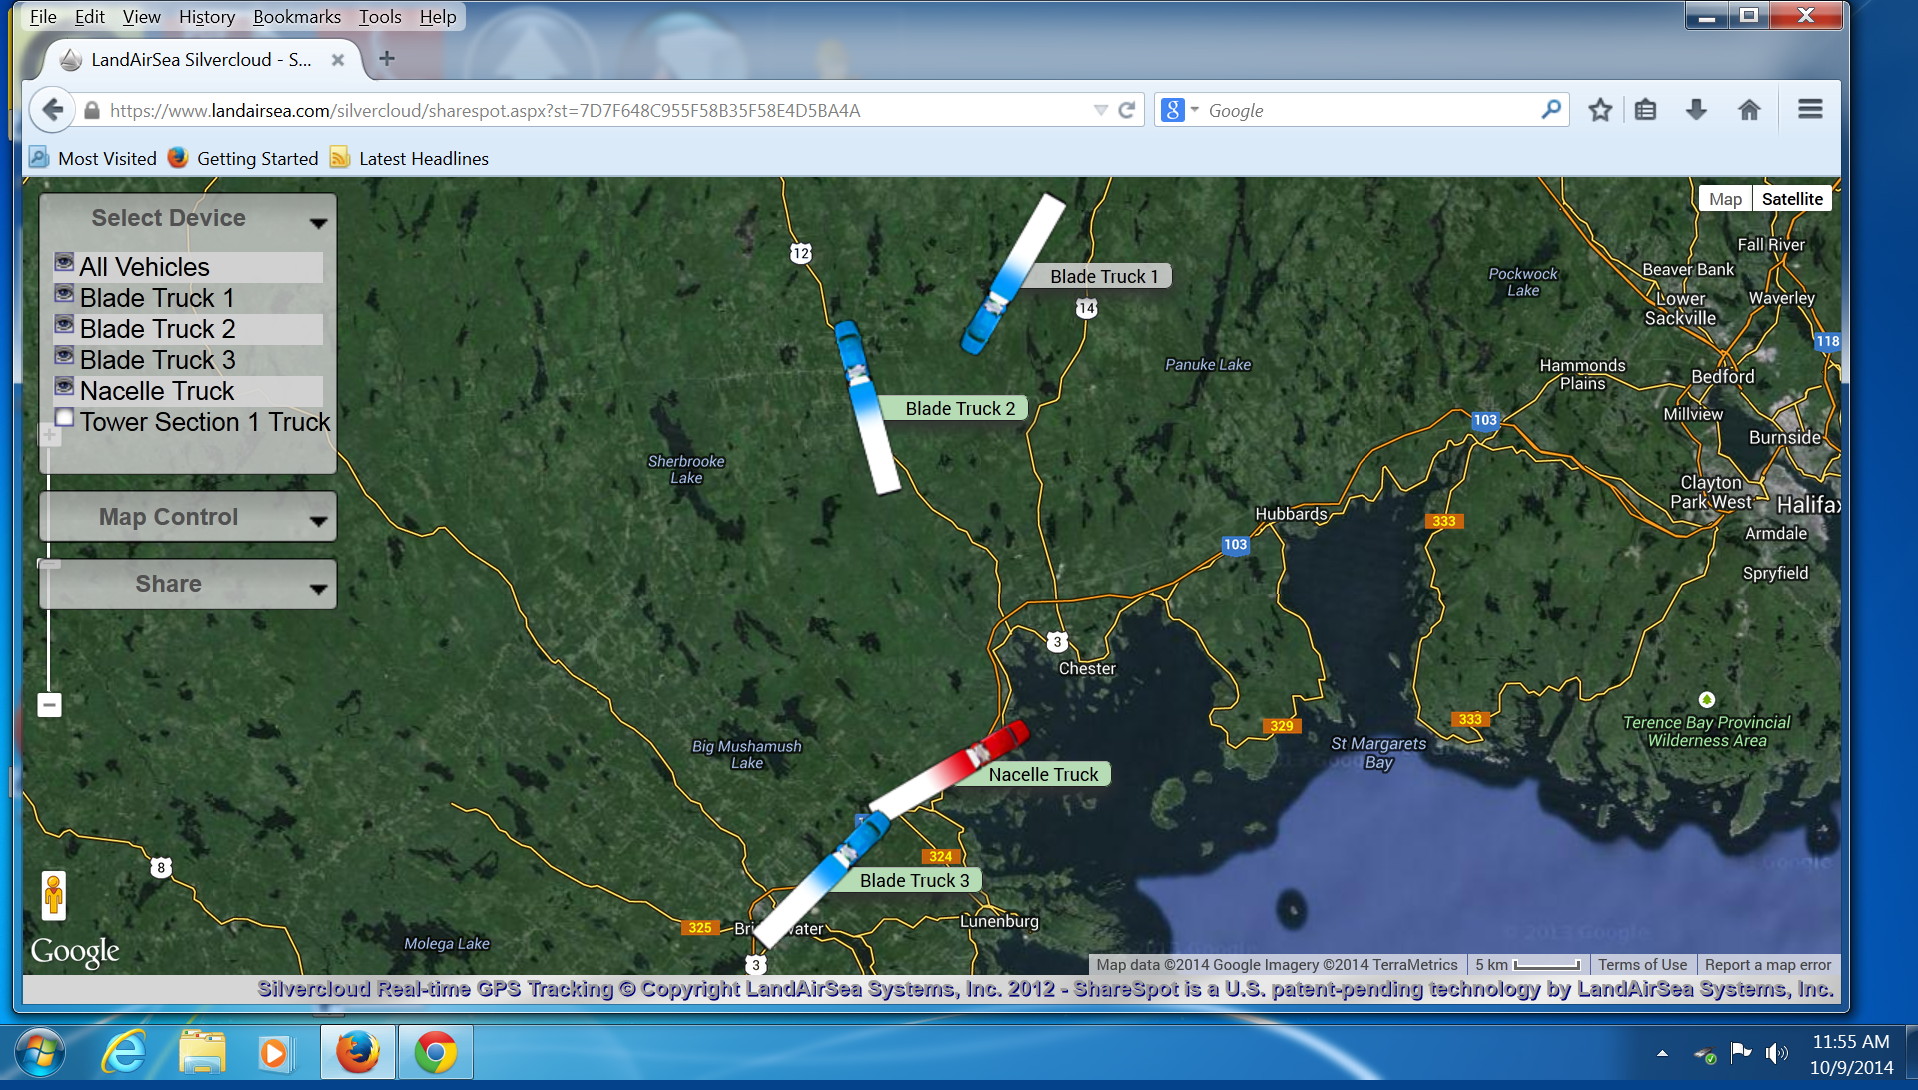
Task: Select the Nacelle Truck map label
Action: [1043, 775]
